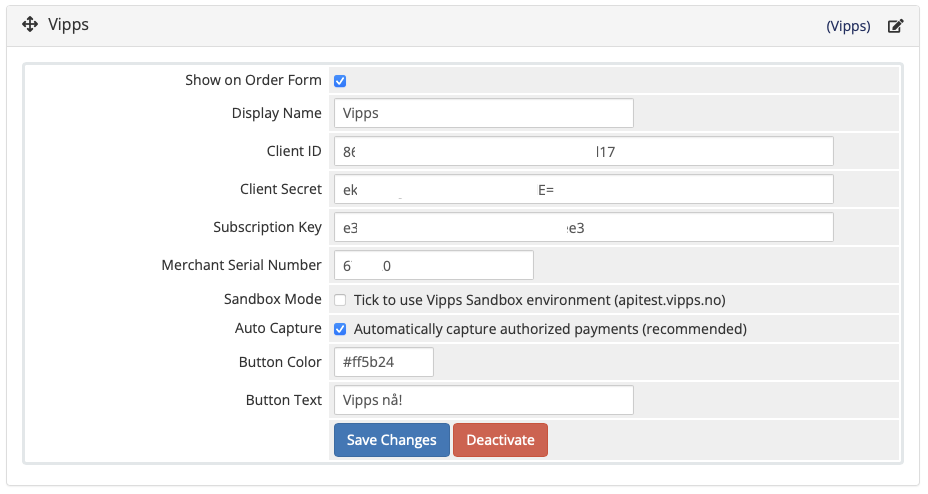Focus the Merchant Serial Number field
The image size is (928, 494).
(x=434, y=265)
